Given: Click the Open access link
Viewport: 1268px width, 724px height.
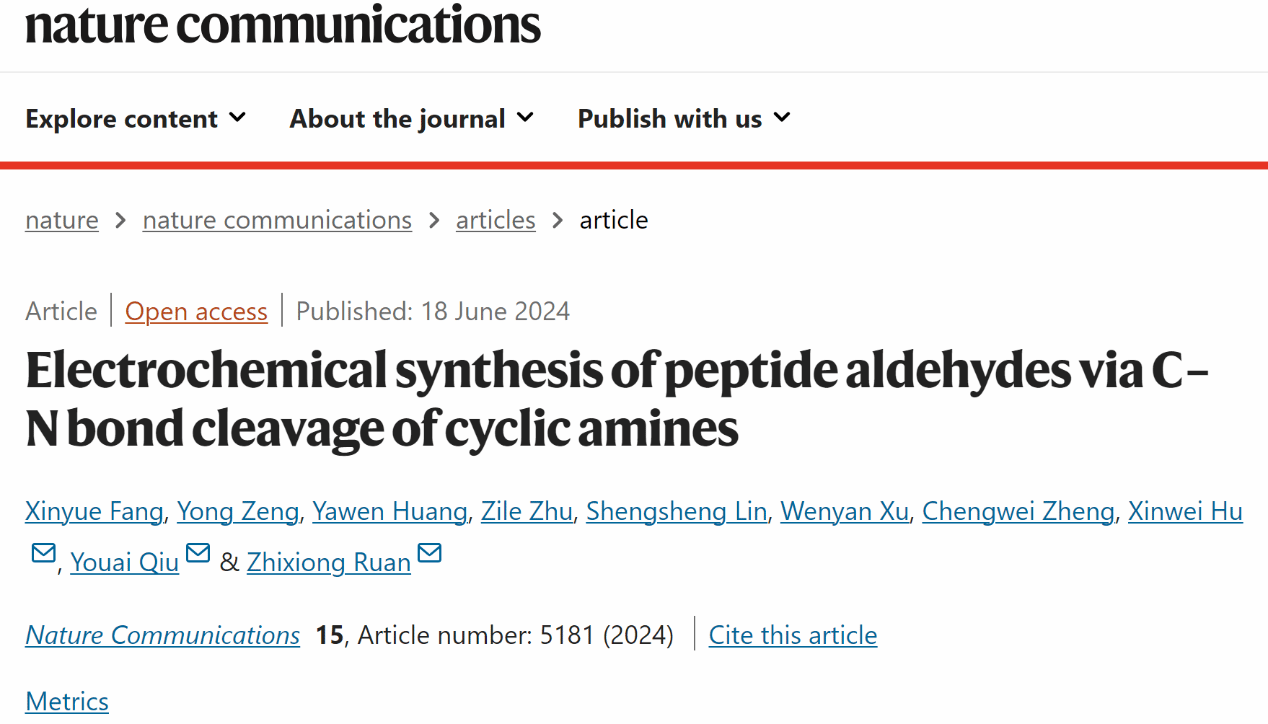Looking at the screenshot, I should pos(196,311).
